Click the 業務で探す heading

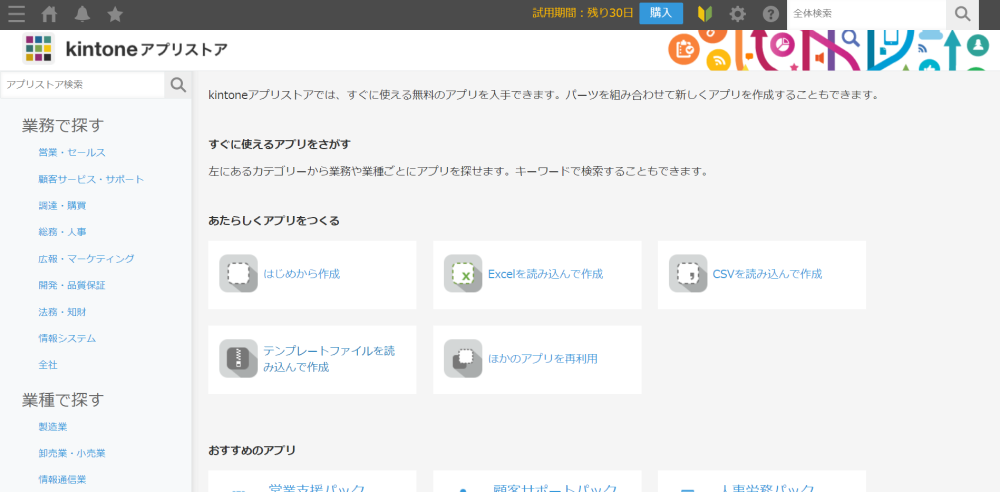pyautogui.click(x=62, y=125)
